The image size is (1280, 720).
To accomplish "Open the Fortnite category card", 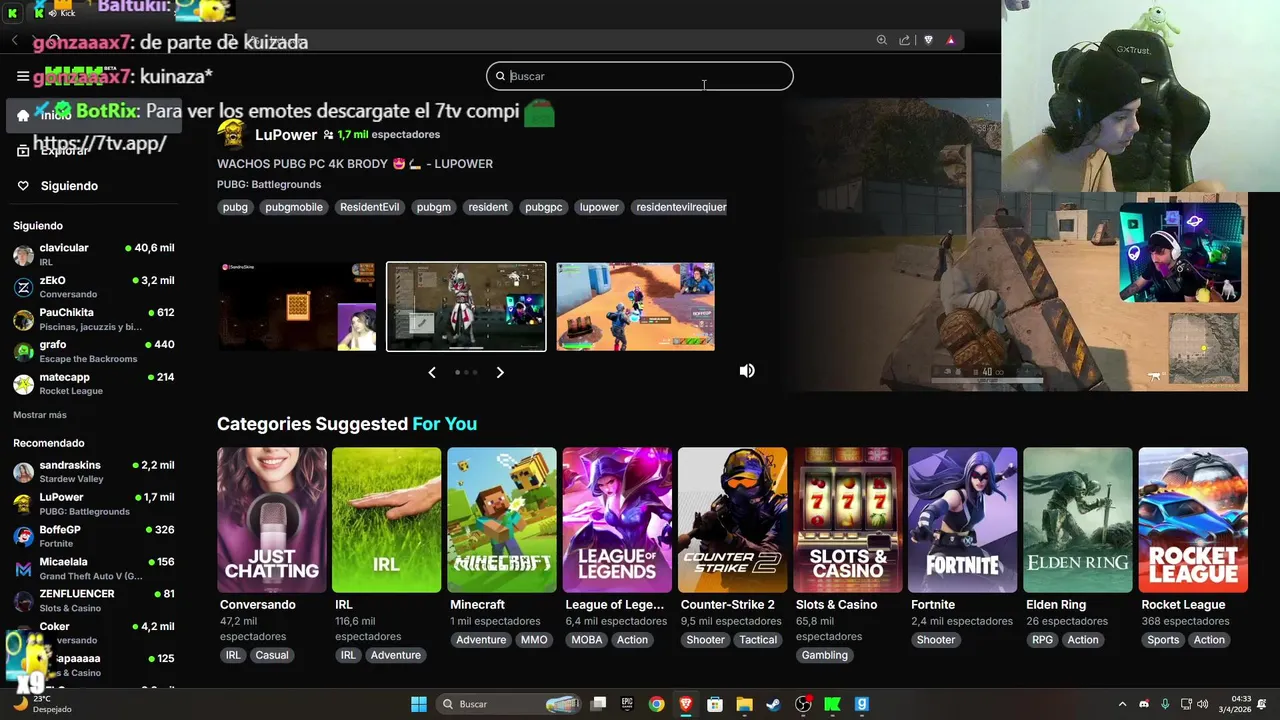I will pos(963,520).
